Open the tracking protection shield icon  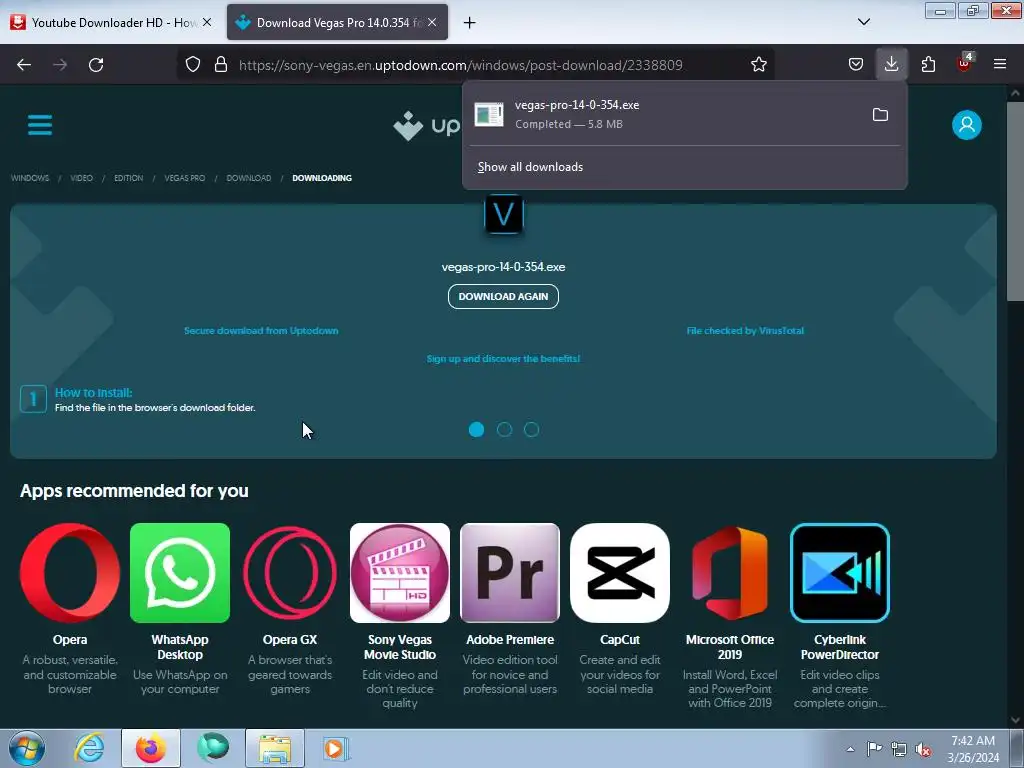(x=193, y=65)
